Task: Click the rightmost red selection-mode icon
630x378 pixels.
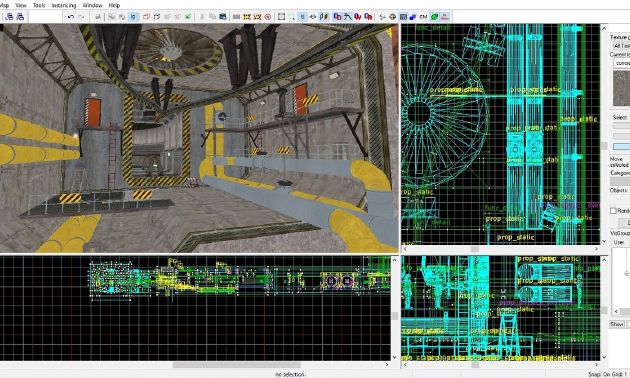Action: coord(368,17)
